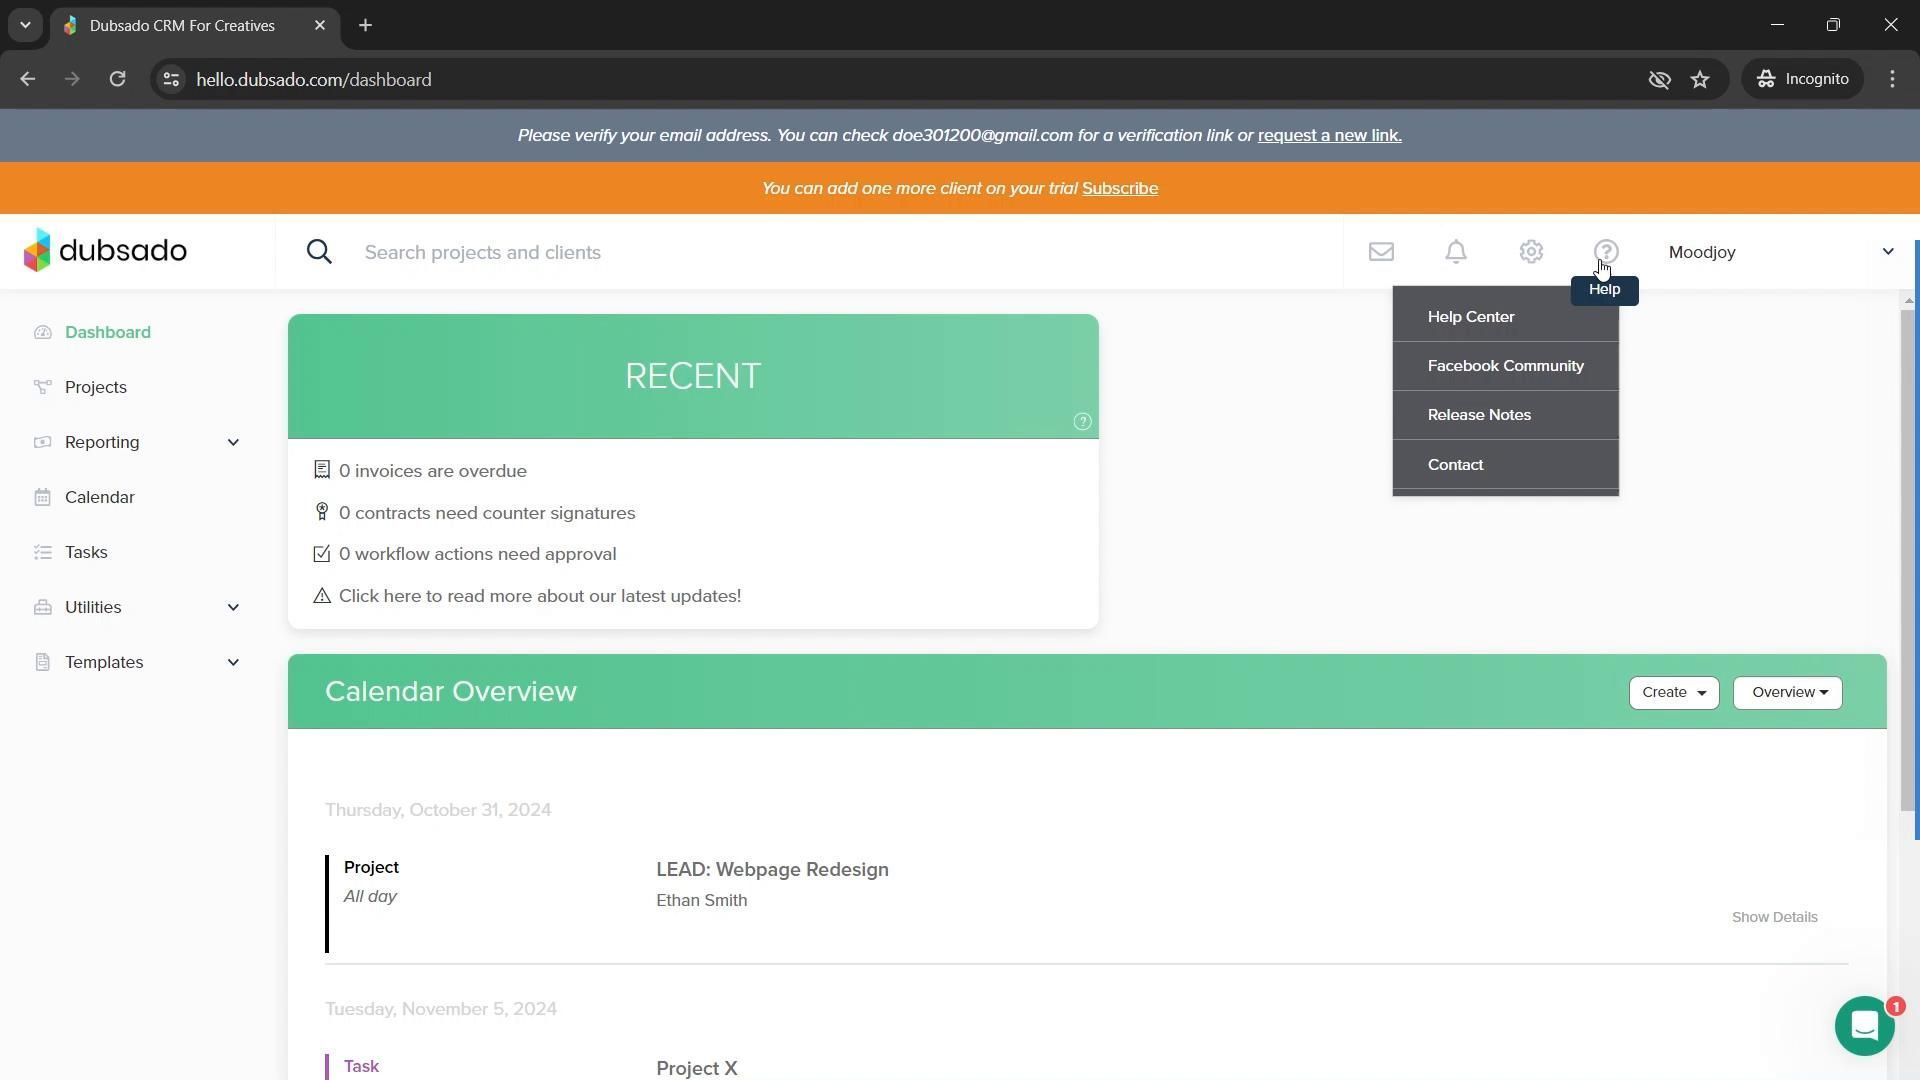The image size is (1920, 1080).
Task: Click request a new link
Action: tap(1329, 135)
